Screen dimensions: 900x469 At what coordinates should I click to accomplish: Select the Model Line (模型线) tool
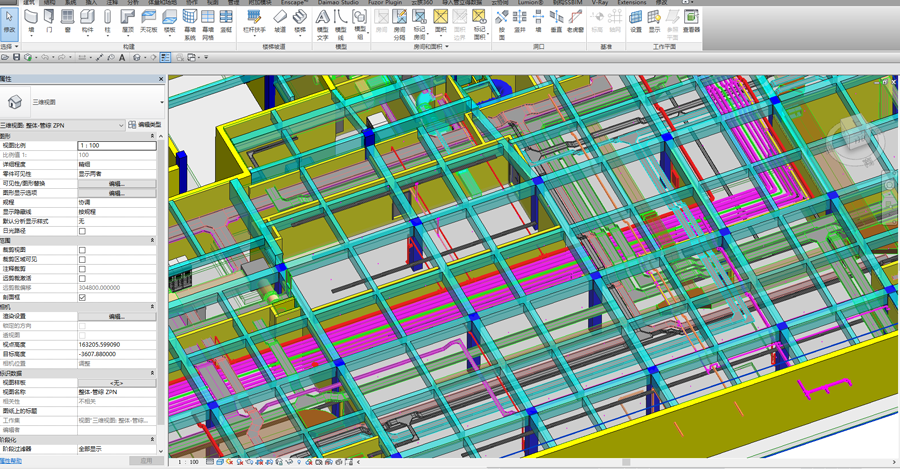341,24
